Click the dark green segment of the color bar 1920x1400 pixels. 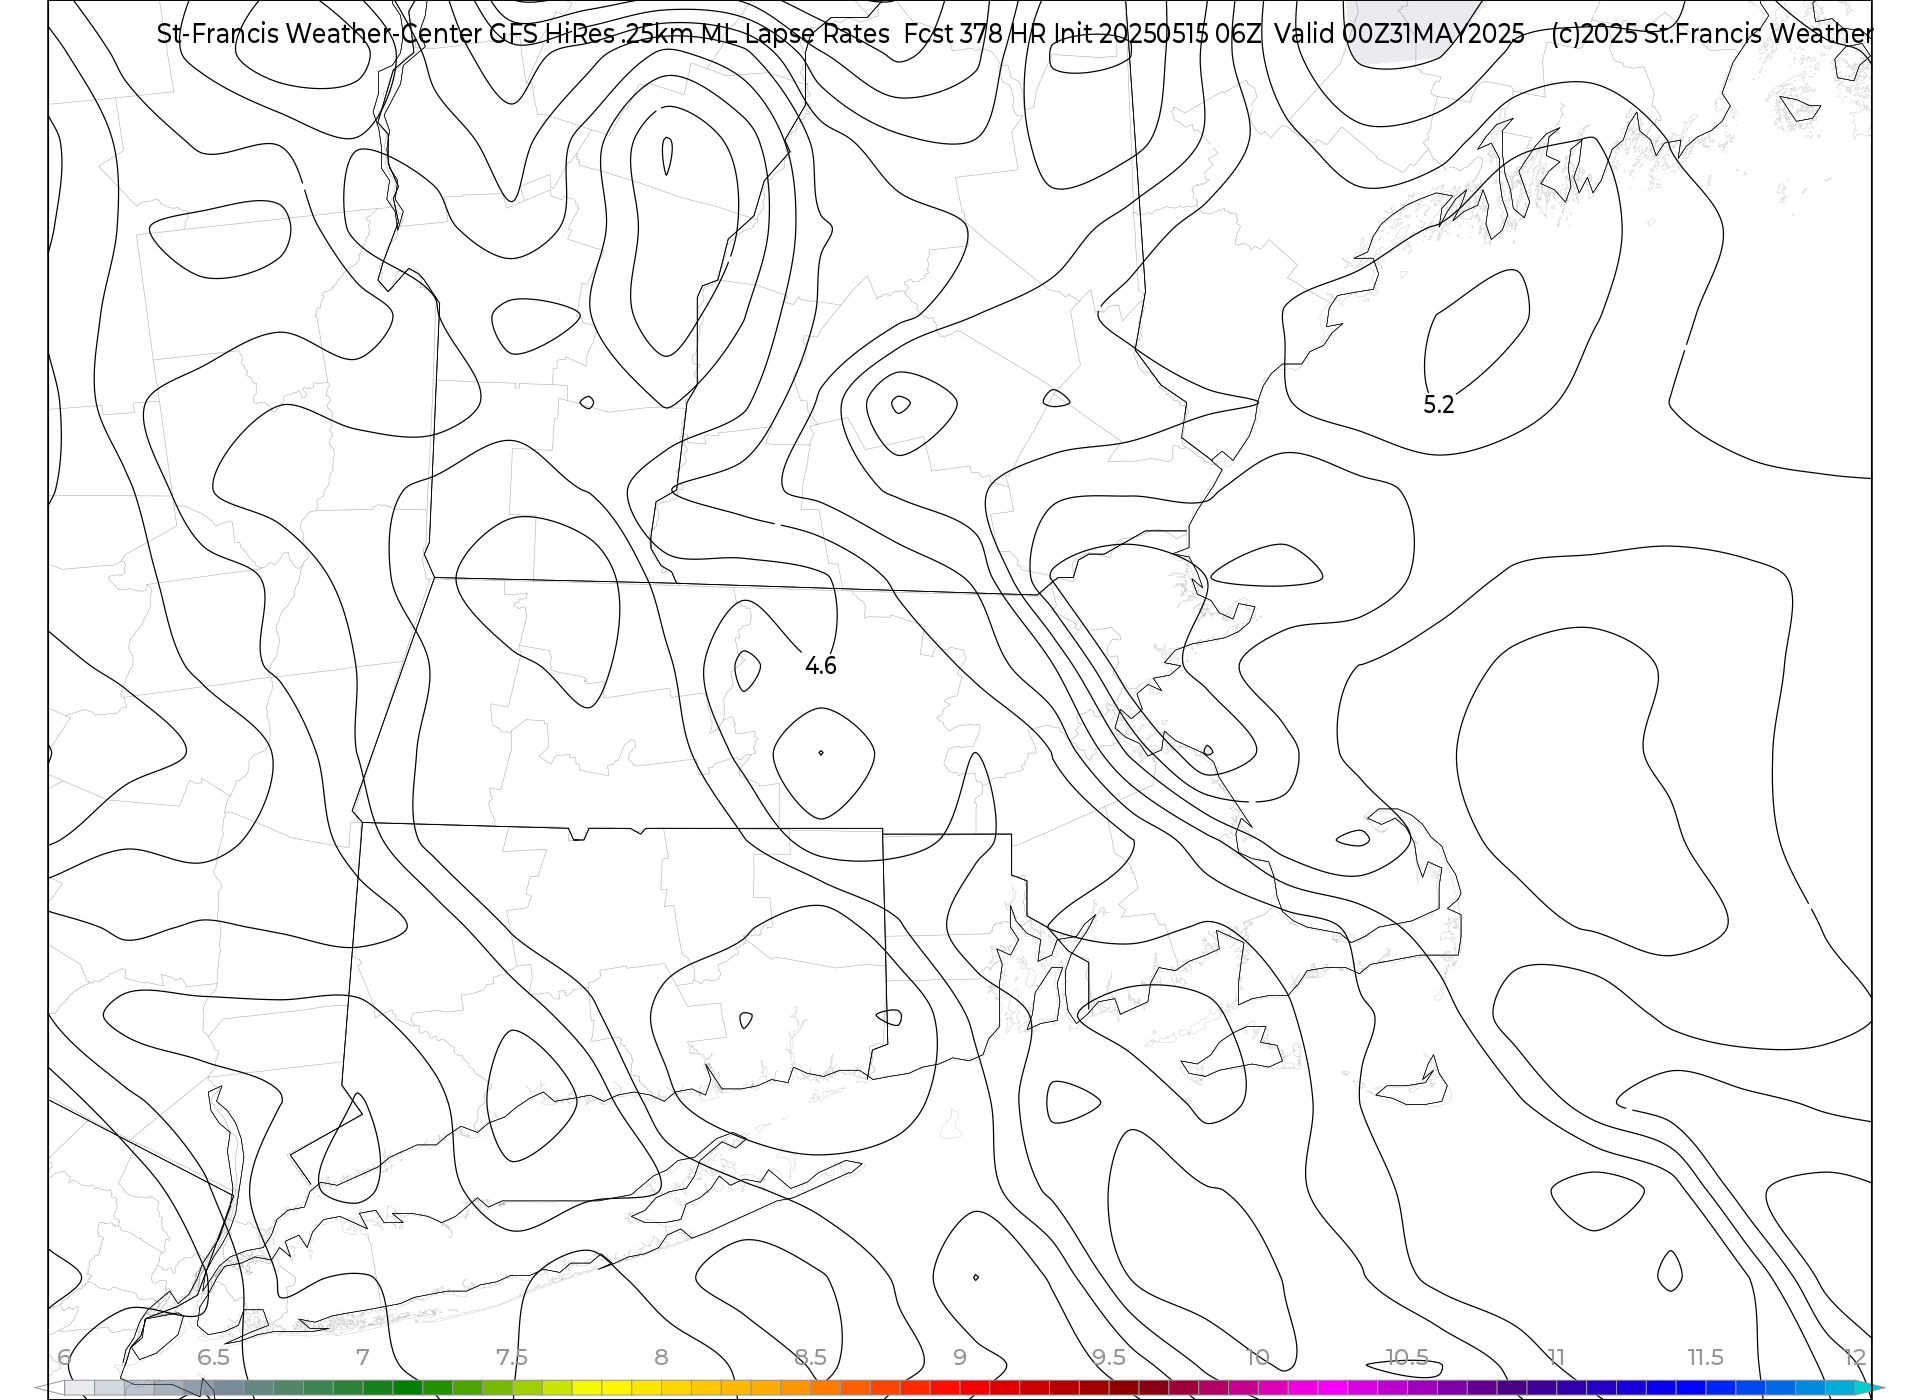[408, 1388]
